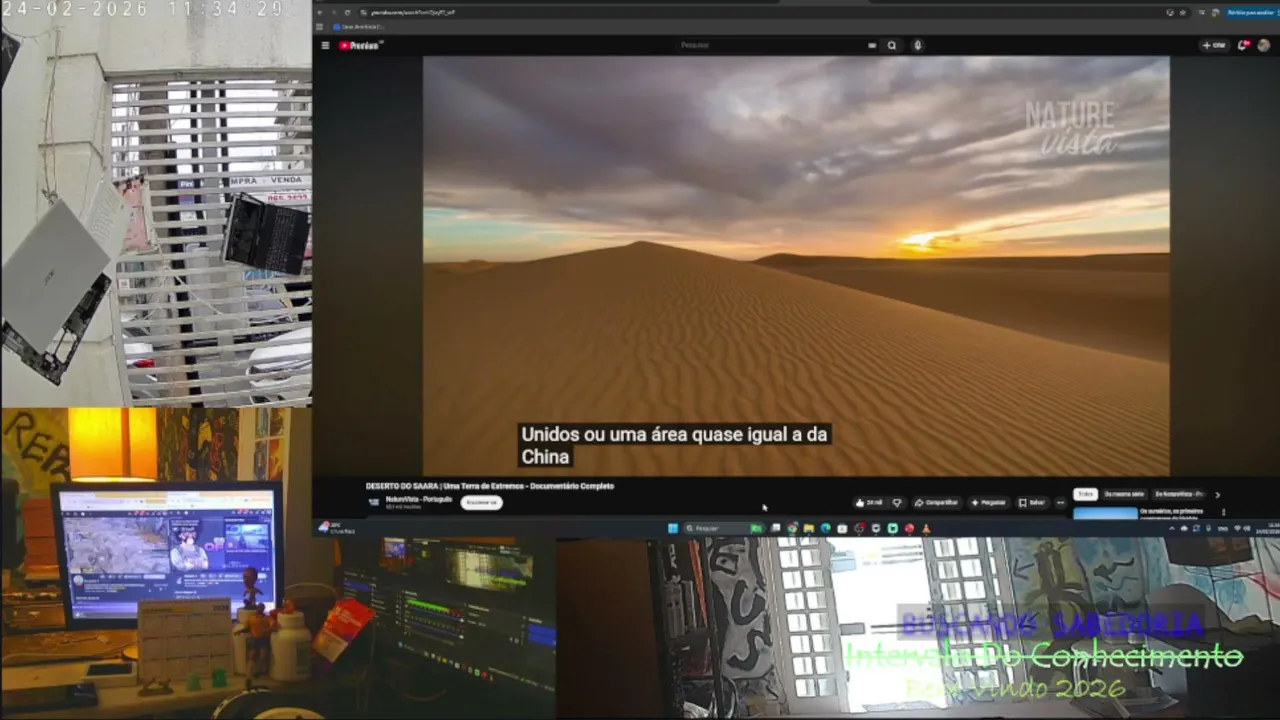Open the NatureVista channel avatar

[x=374, y=502]
